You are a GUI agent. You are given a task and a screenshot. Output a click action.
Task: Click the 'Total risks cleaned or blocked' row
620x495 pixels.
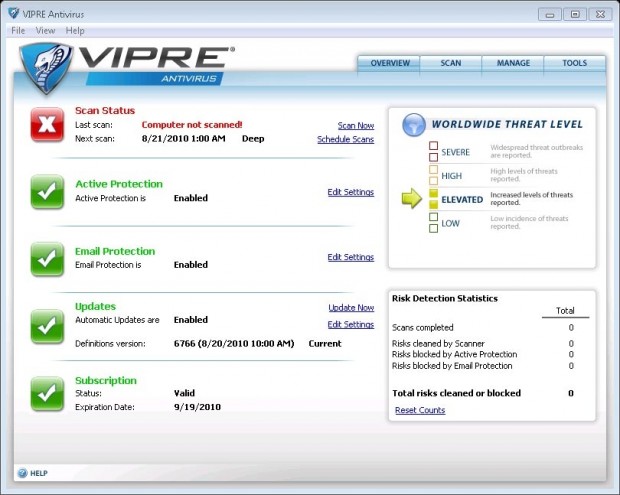[483, 393]
